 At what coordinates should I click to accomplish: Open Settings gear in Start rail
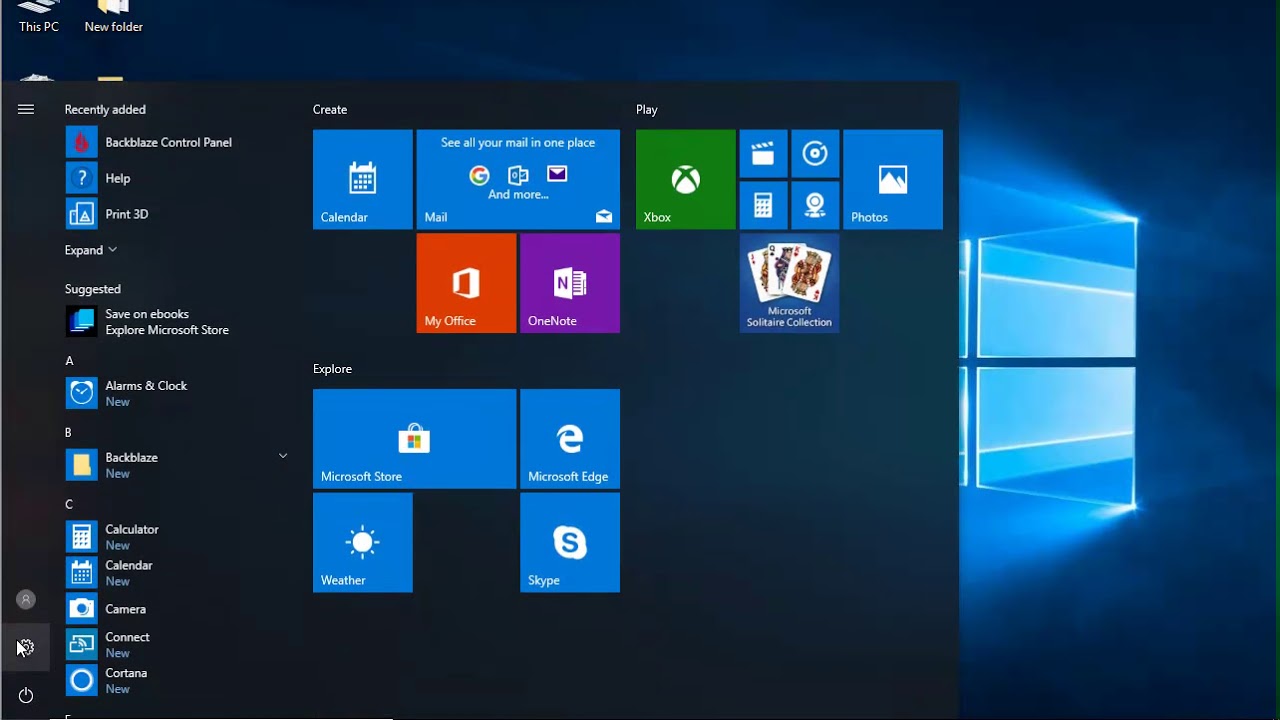26,648
